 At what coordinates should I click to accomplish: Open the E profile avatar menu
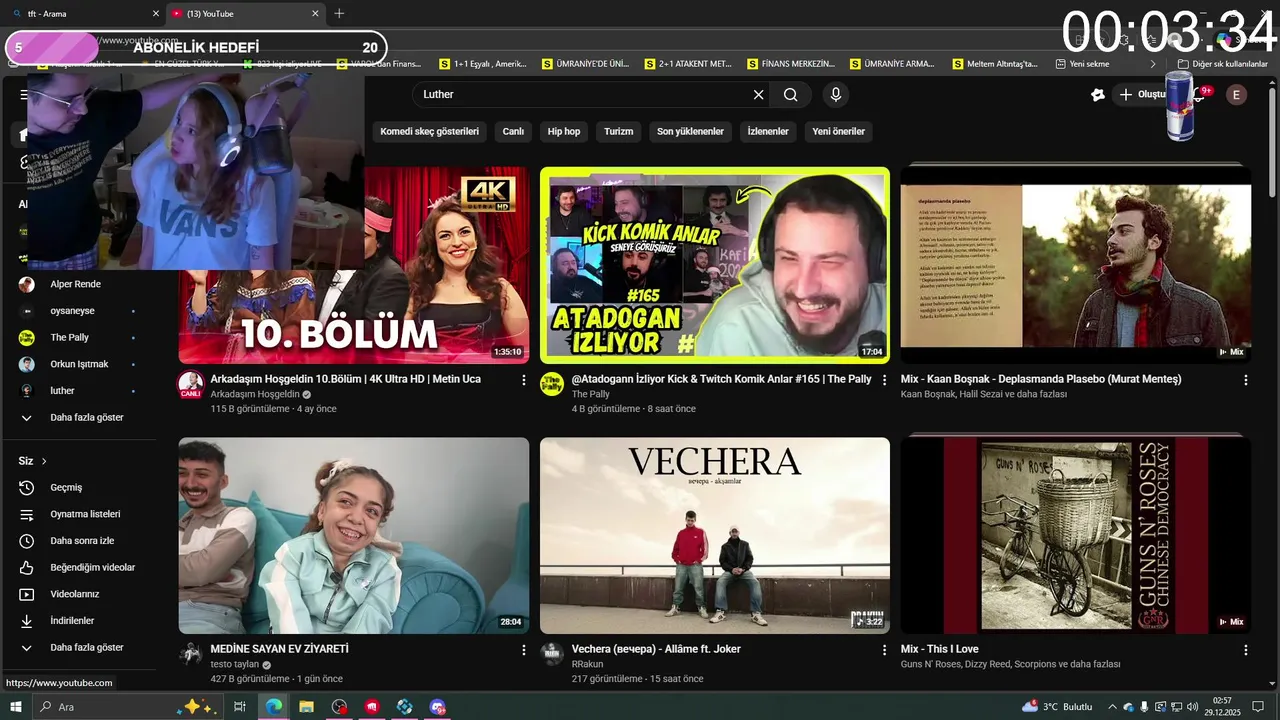[1237, 95]
